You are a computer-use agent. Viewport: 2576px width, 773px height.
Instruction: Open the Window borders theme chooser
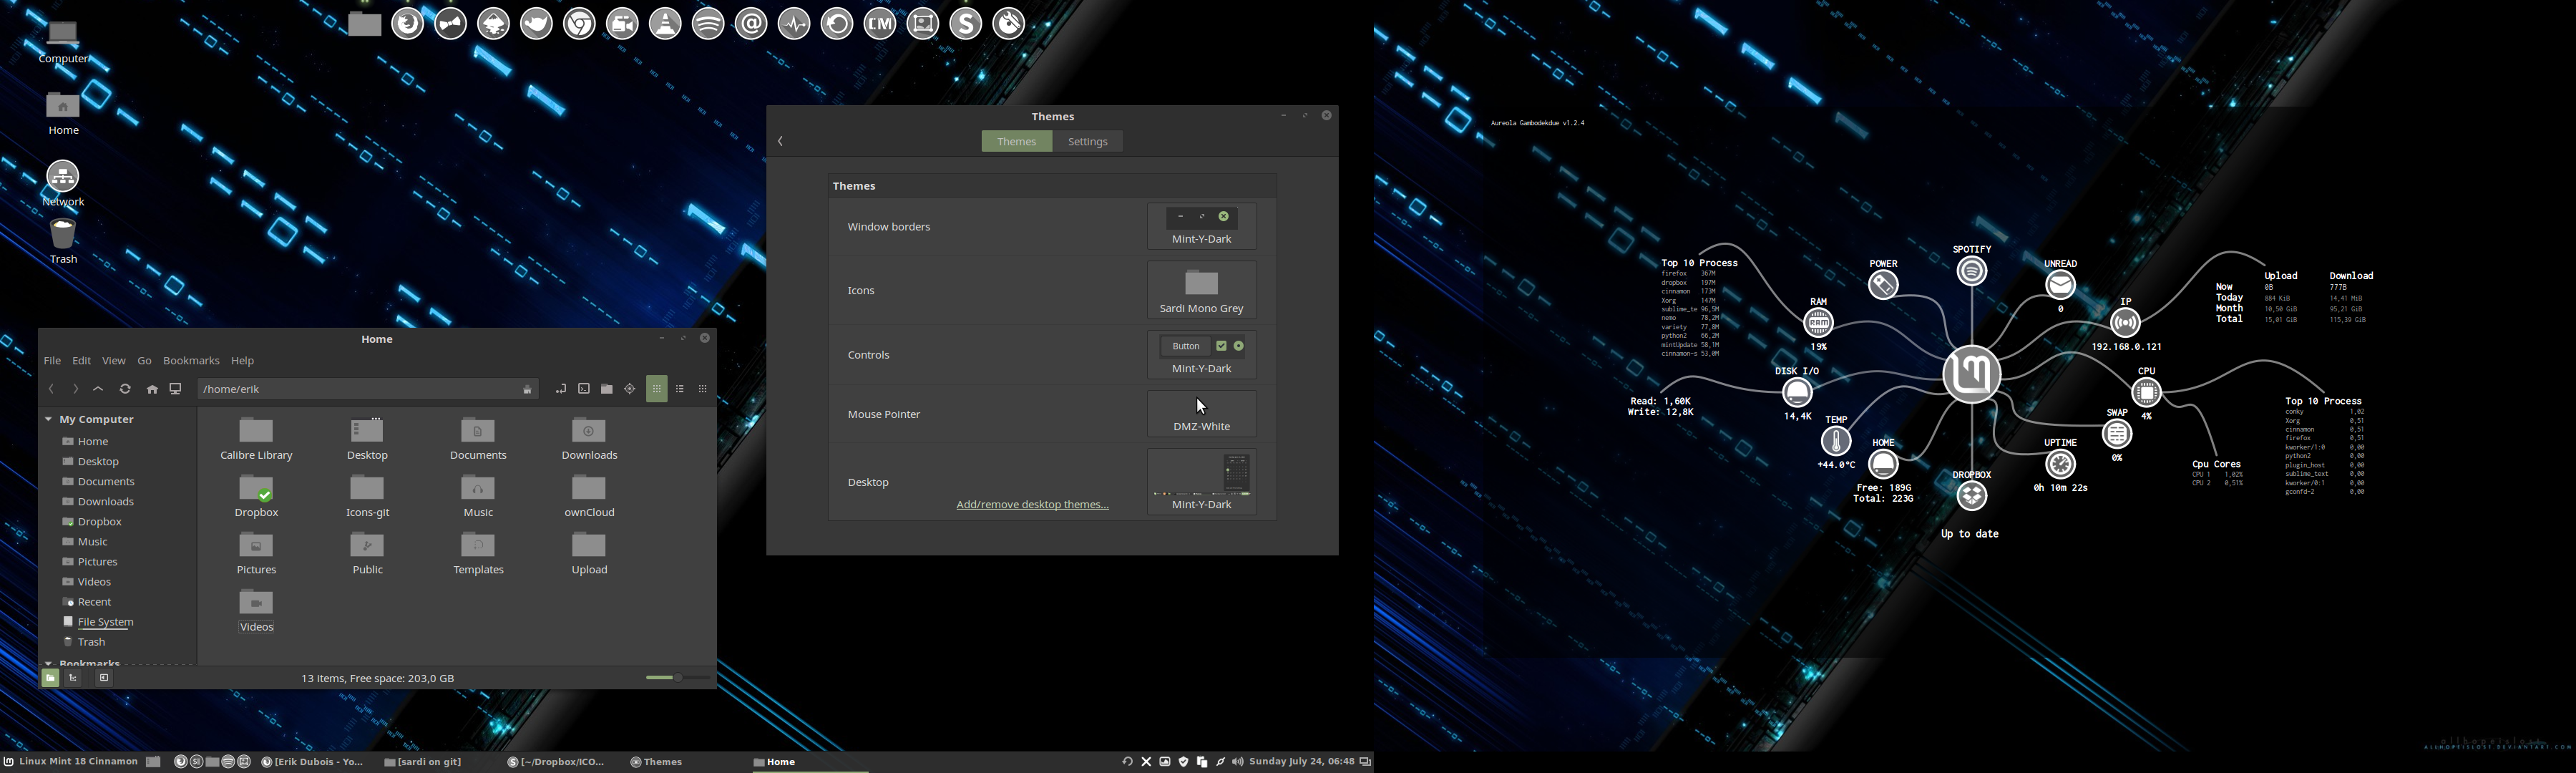(1201, 227)
